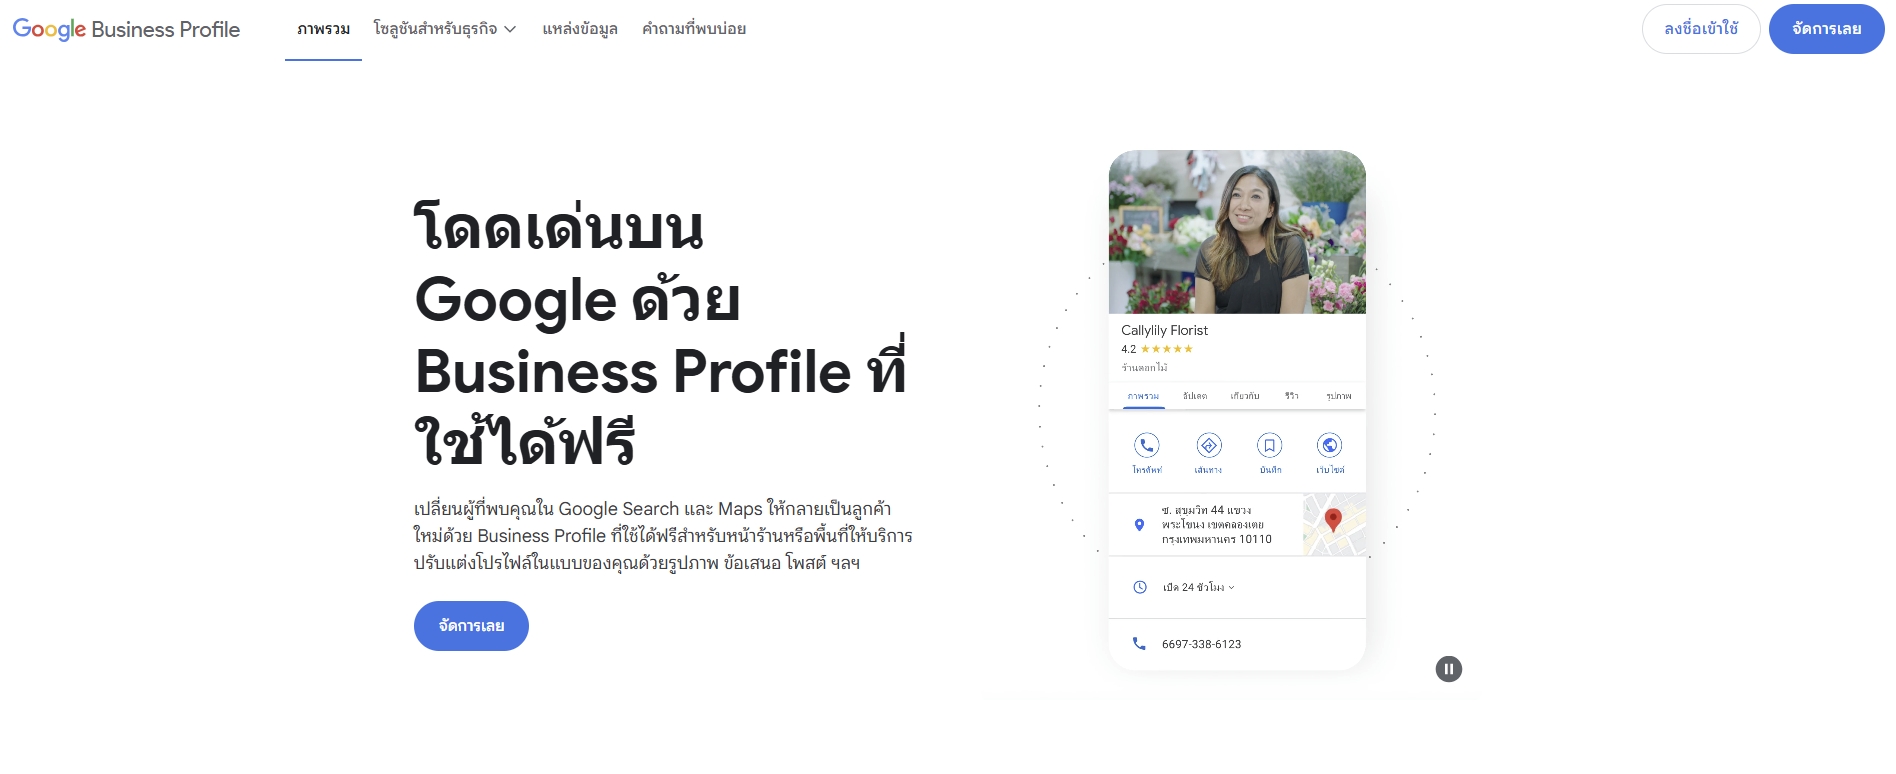
Task: Go to คำถามที่พบบ่อย page
Action: point(694,29)
